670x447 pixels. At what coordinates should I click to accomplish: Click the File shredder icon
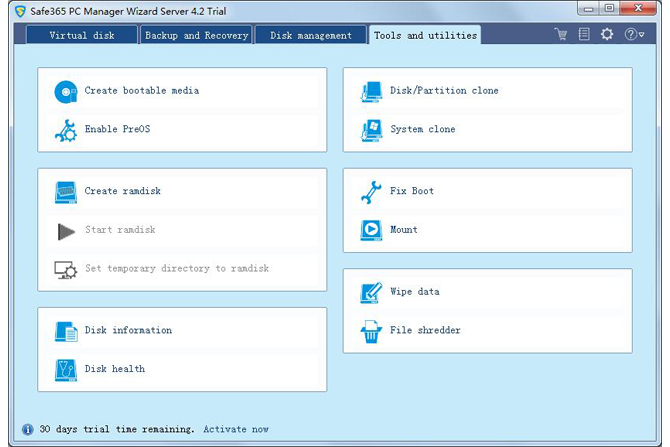tap(371, 331)
